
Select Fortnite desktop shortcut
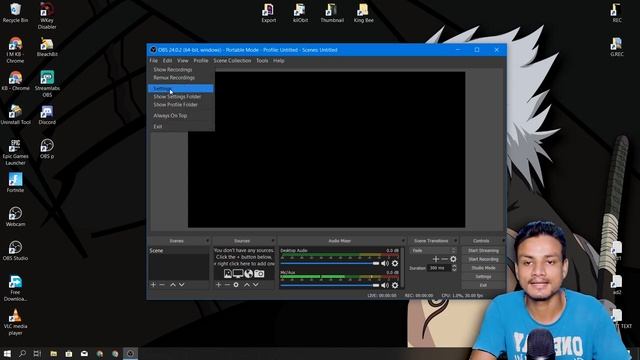15,182
